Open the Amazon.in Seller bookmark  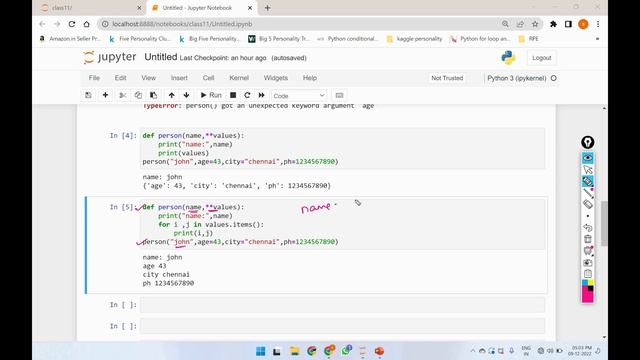pyautogui.click(x=69, y=39)
